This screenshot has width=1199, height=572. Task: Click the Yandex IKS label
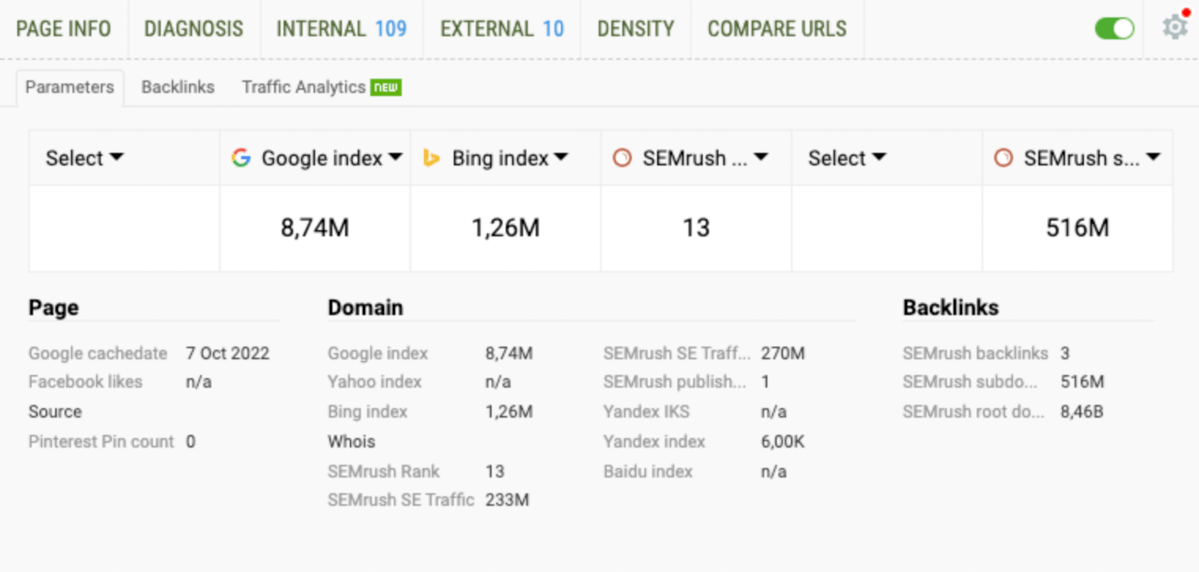pyautogui.click(x=646, y=411)
